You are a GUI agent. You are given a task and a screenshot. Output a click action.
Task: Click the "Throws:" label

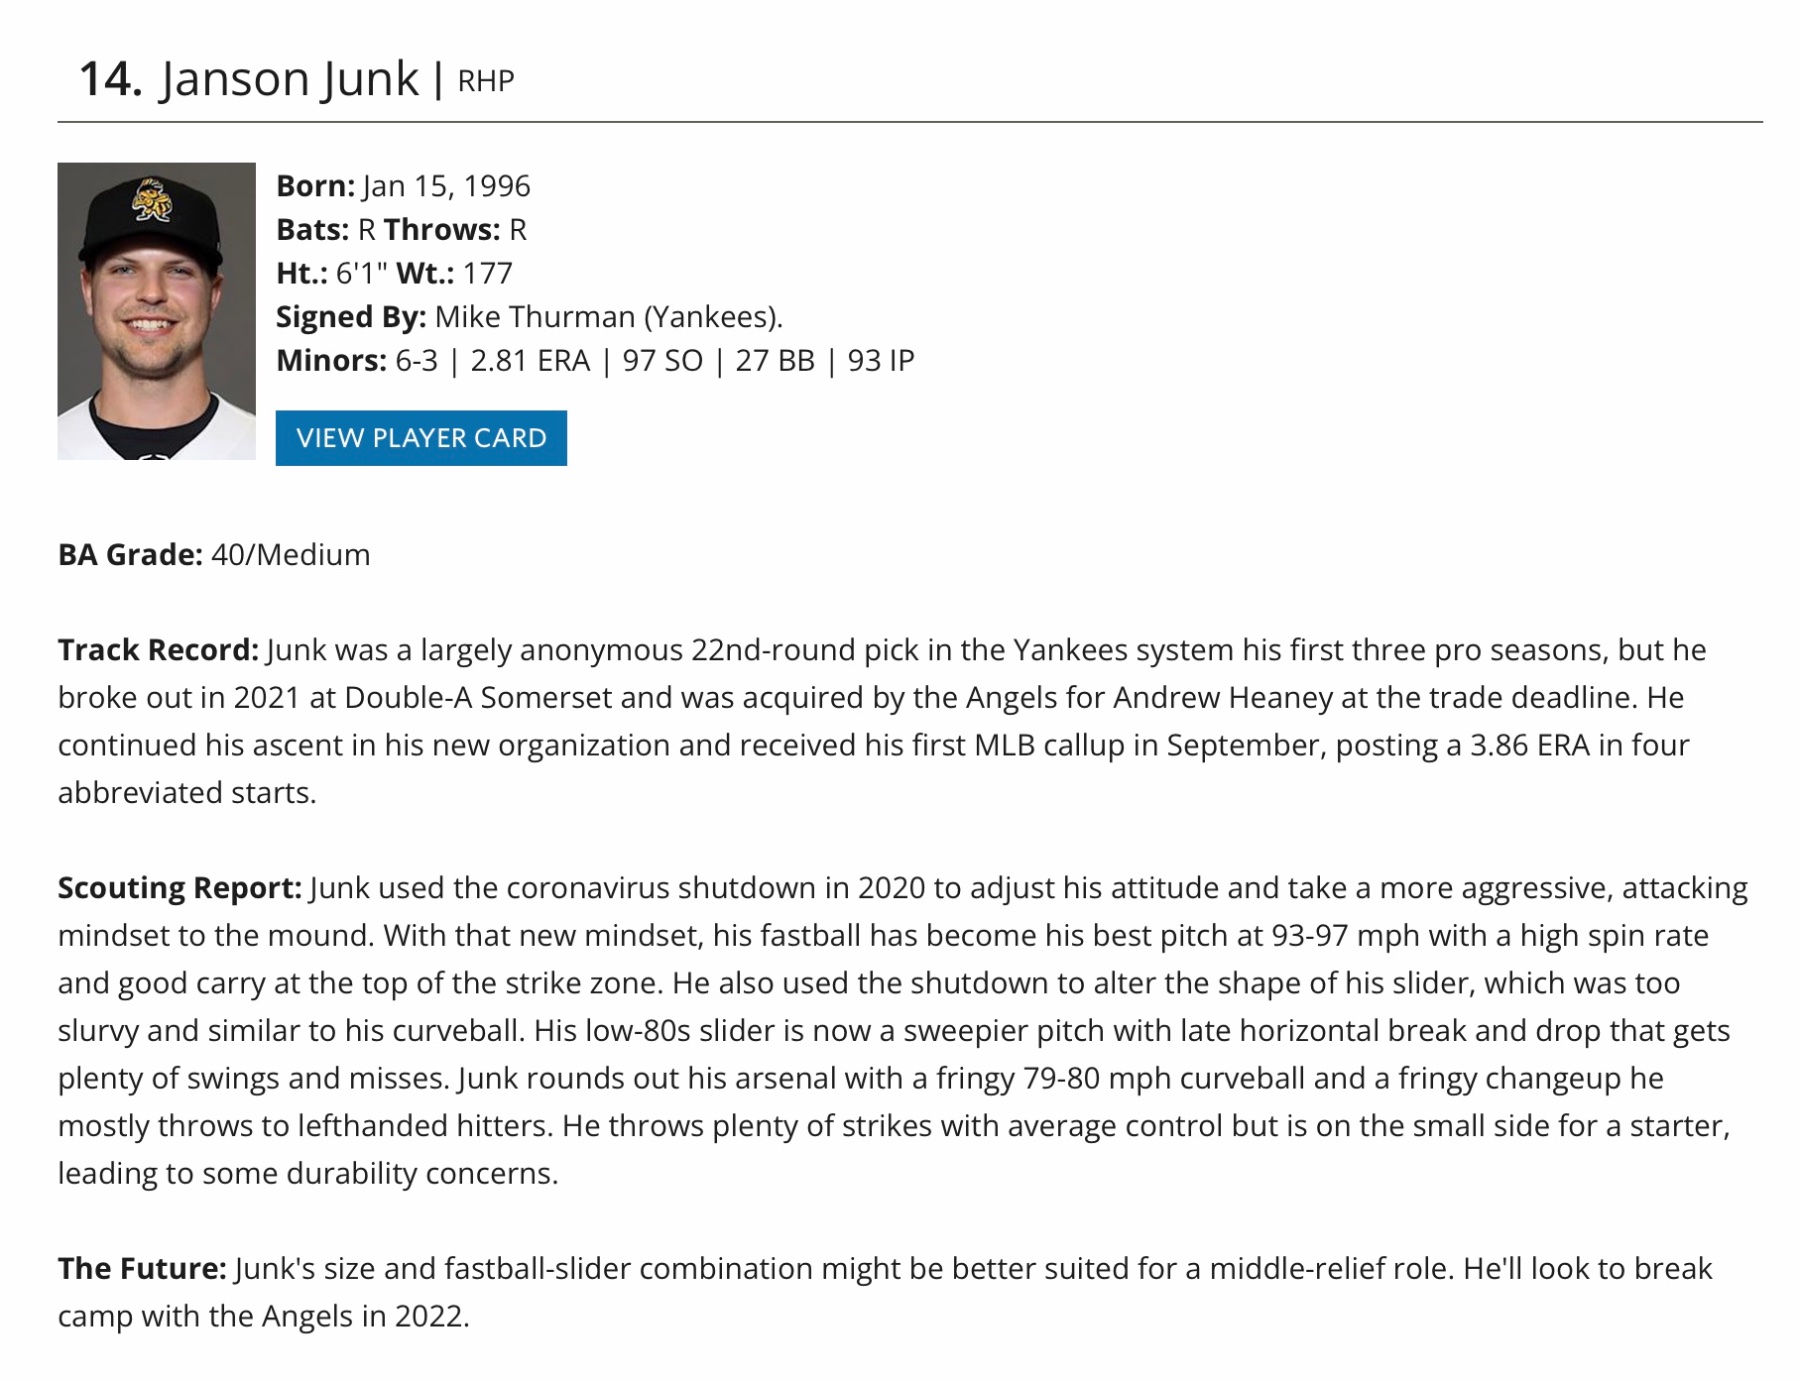point(441,230)
